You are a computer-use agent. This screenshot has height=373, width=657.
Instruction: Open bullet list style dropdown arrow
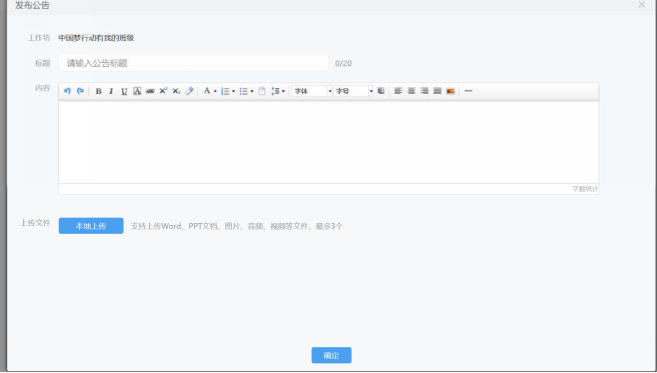(252, 91)
